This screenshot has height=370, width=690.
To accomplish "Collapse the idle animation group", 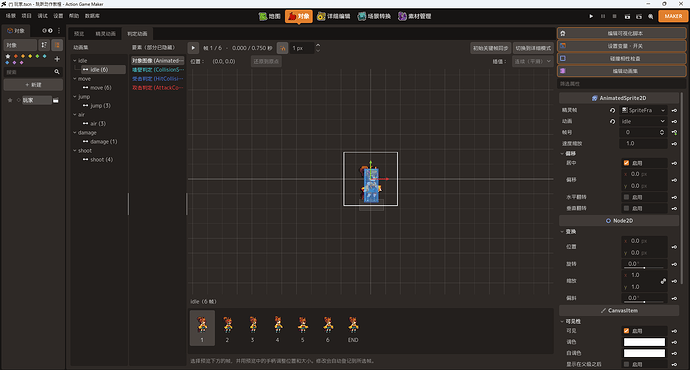I will click(75, 61).
